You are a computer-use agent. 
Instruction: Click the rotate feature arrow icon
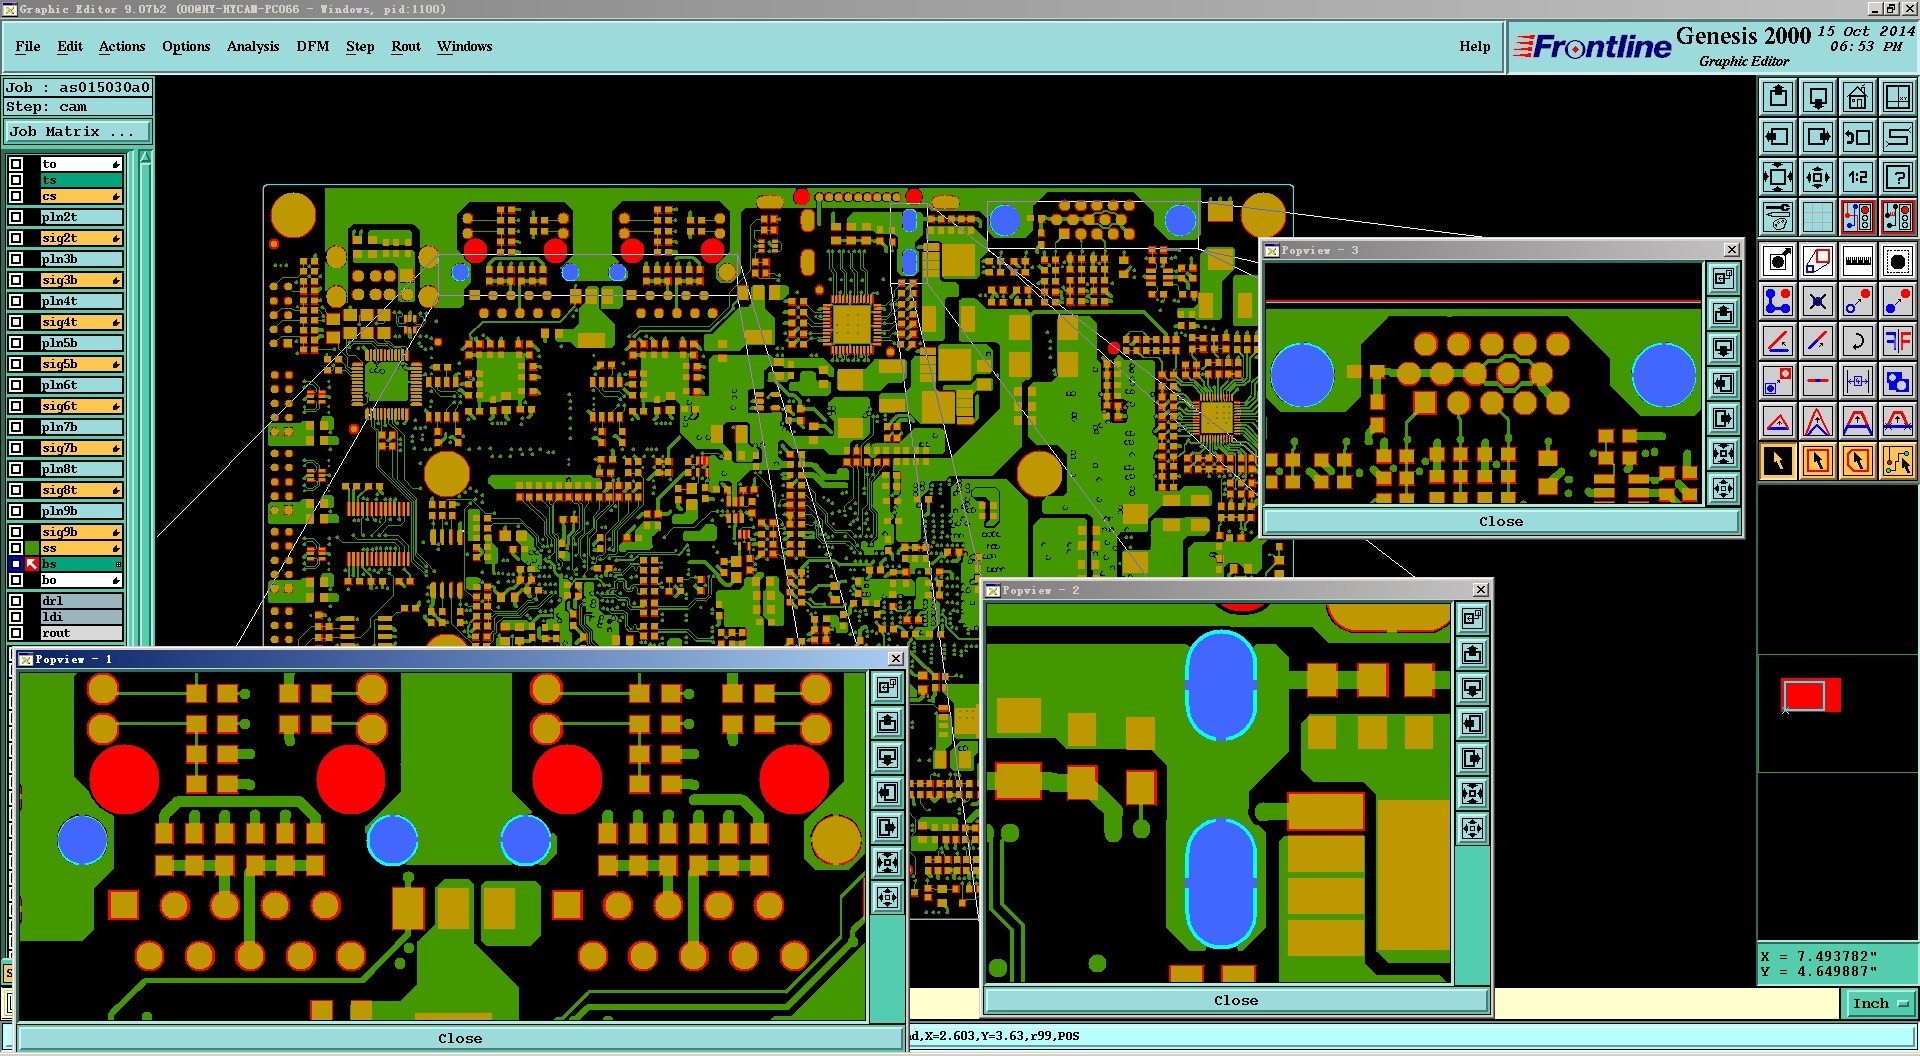point(1857,341)
